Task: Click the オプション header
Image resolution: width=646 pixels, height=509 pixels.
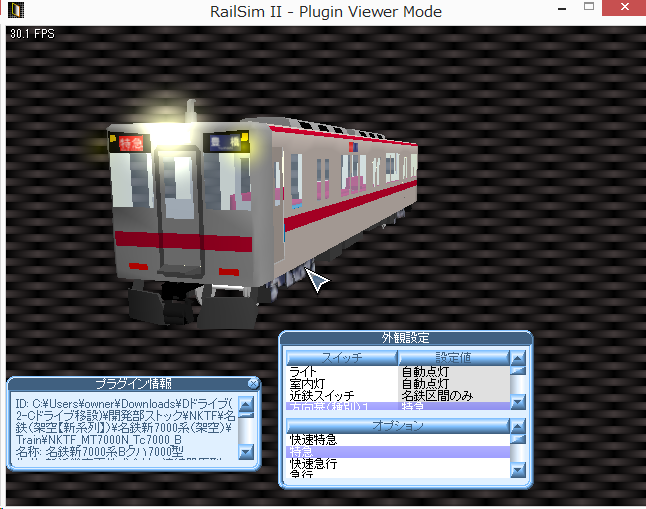Action: 398,425
